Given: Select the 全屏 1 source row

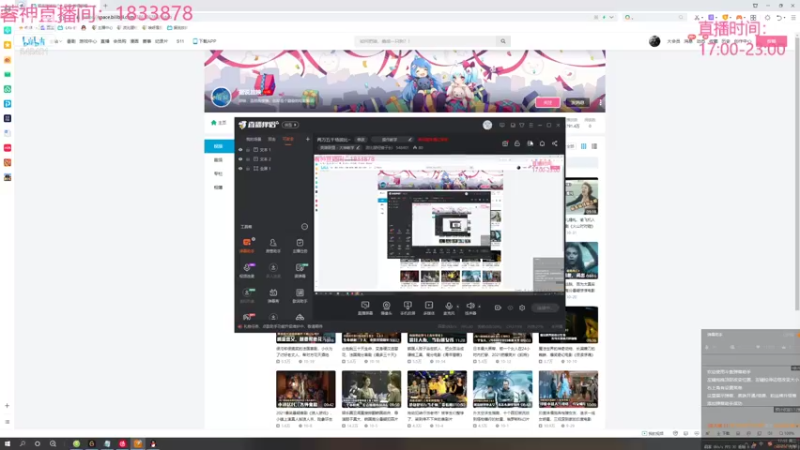Looking at the screenshot, I should pos(274,168).
